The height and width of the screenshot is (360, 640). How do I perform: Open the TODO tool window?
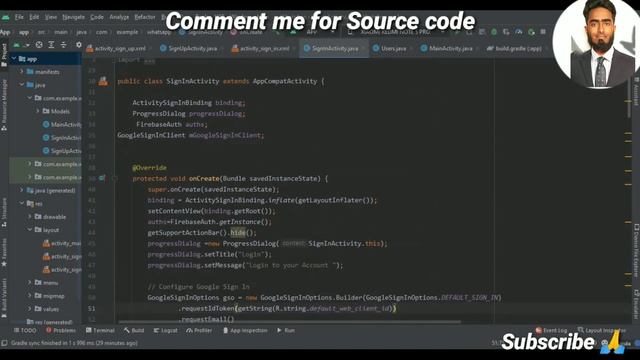click(25, 330)
